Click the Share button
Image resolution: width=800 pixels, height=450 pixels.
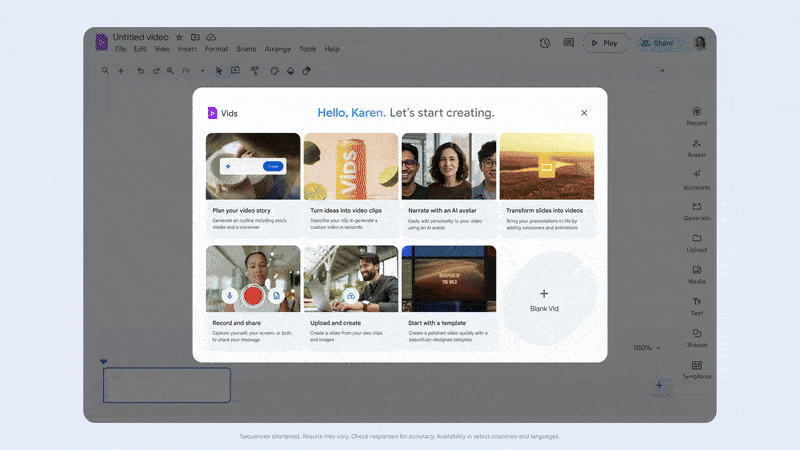pos(659,43)
